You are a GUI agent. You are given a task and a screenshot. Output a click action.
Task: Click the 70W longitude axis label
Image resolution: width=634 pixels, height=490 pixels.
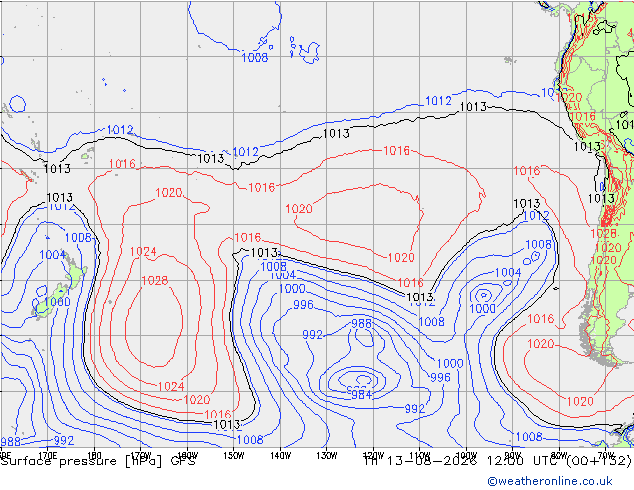[606, 455]
